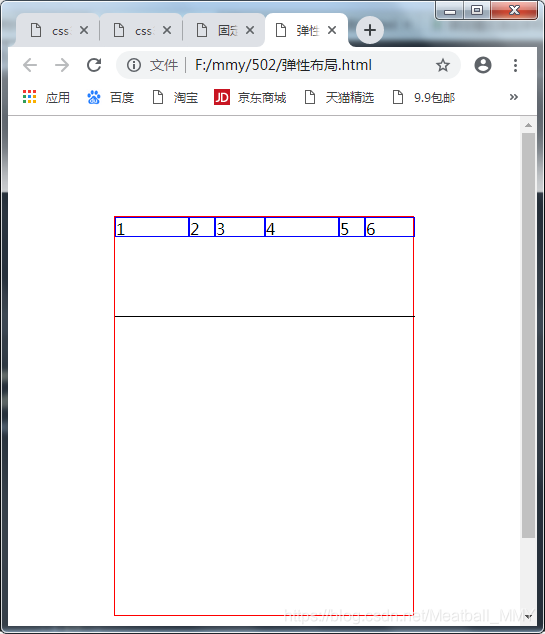Open a new tab with the plus button

(x=370, y=30)
